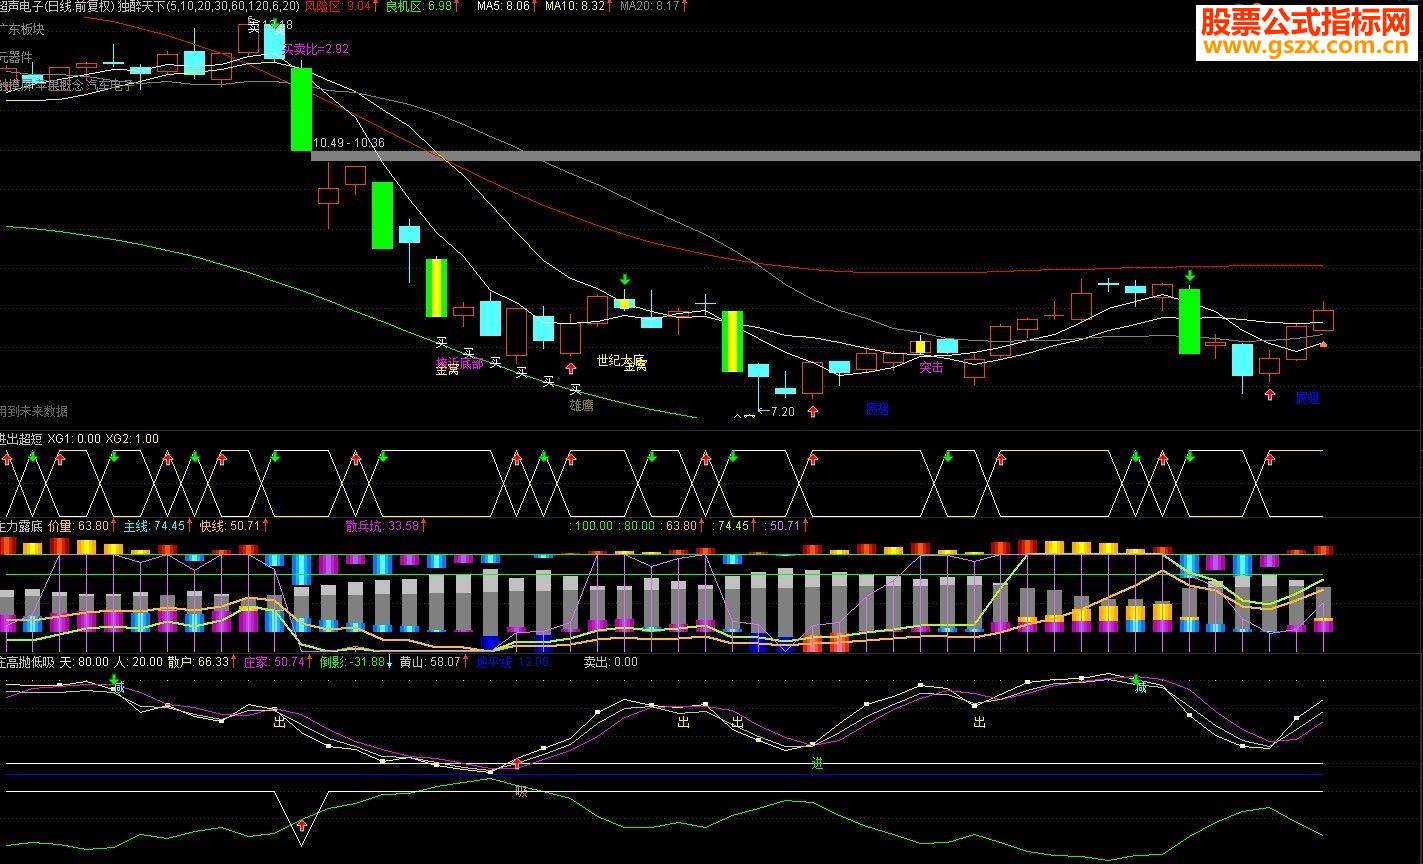Click the 吸 marker below the horizon line
1423x864 pixels.
pos(521,791)
